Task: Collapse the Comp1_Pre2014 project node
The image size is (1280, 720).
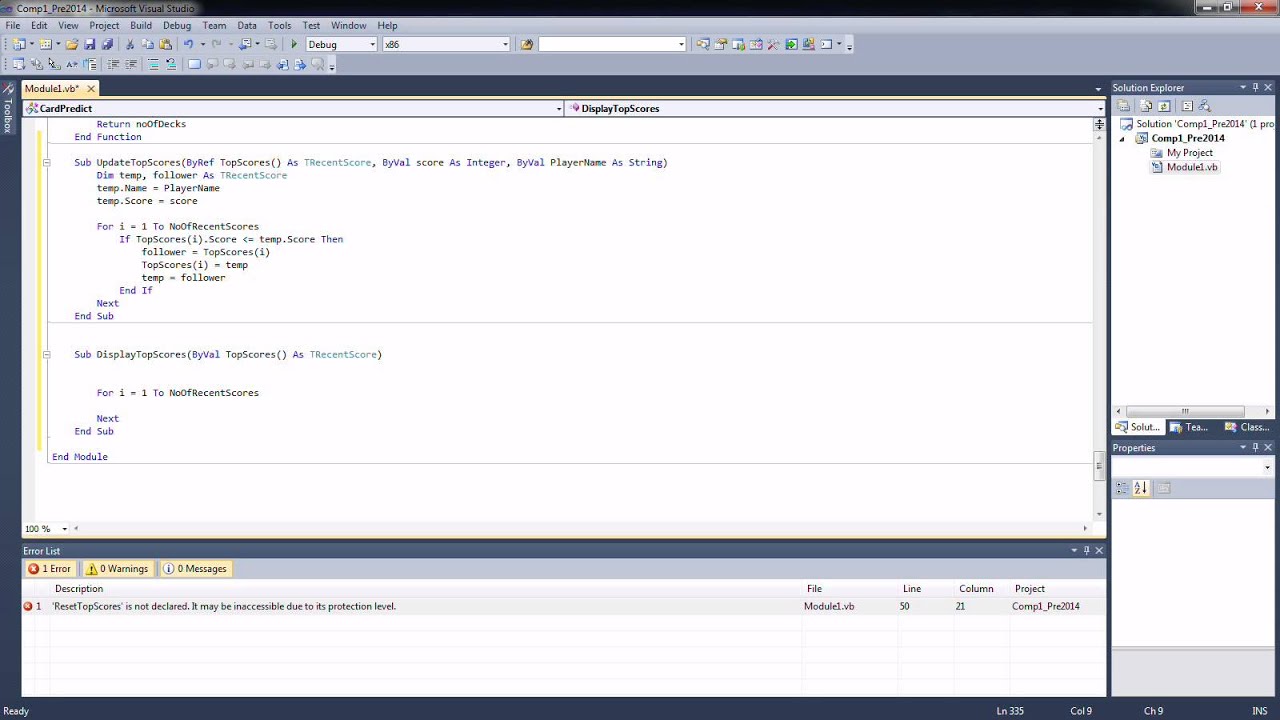Action: click(x=1122, y=138)
